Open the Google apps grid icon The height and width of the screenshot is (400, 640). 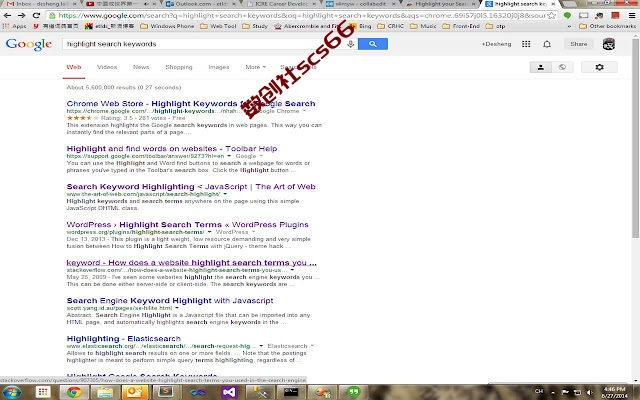tap(526, 44)
